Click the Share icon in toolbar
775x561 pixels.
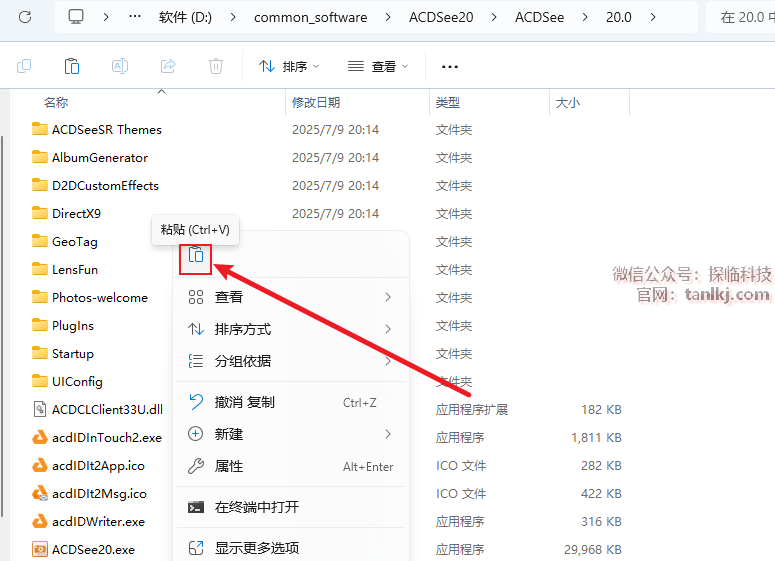coord(168,66)
